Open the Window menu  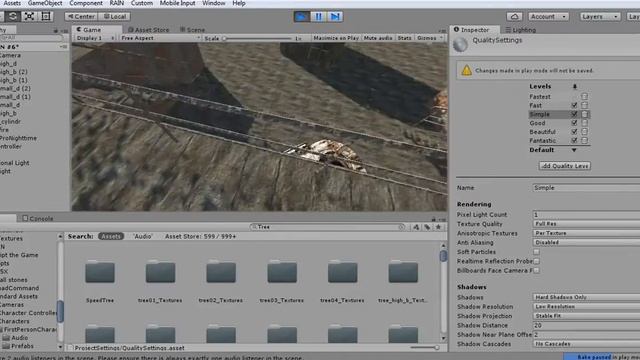(x=213, y=3)
